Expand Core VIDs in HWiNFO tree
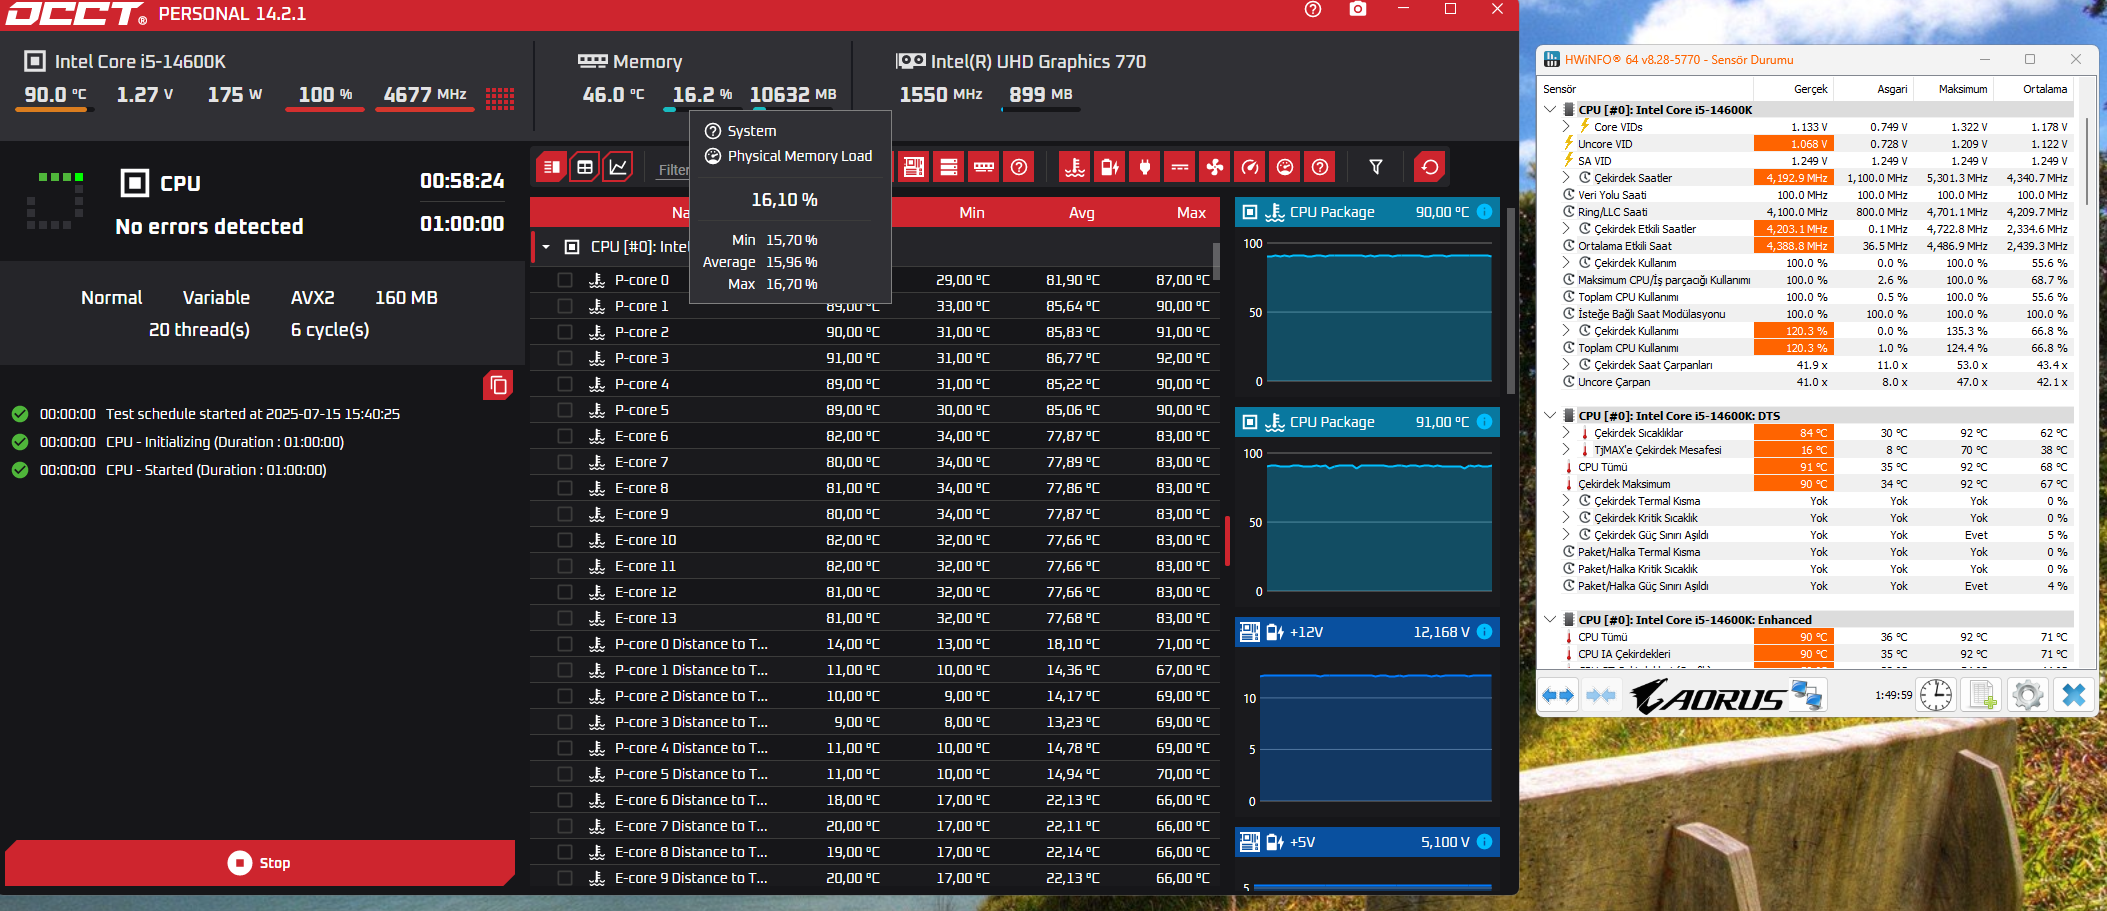This screenshot has width=2107, height=911. pos(1566,127)
